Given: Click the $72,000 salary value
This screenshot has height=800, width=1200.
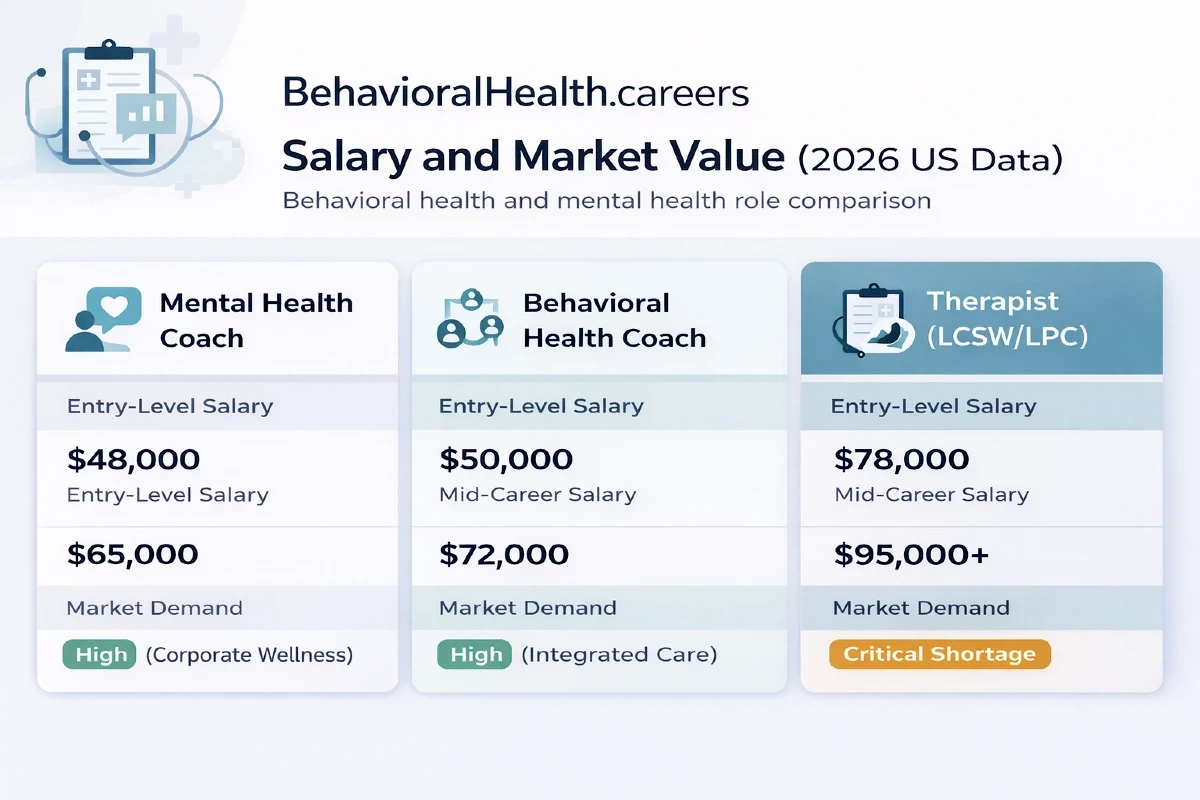Looking at the screenshot, I should pos(504,554).
